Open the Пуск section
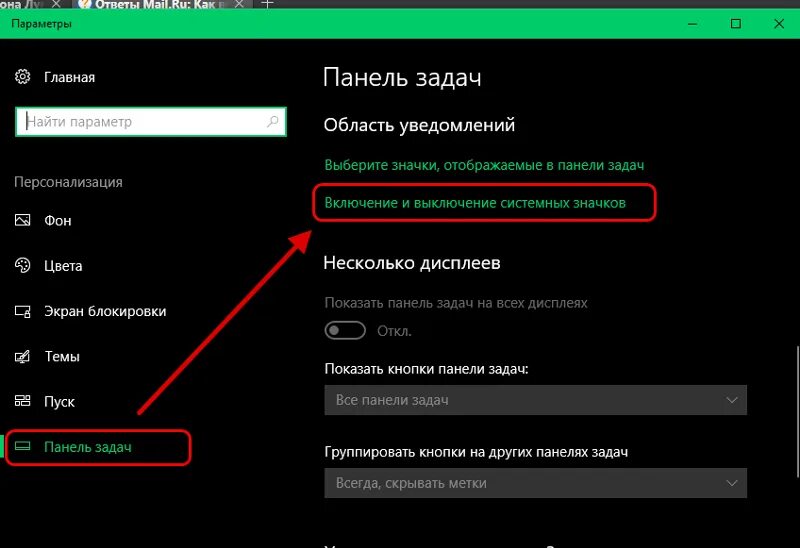Image resolution: width=800 pixels, height=548 pixels. 59,402
